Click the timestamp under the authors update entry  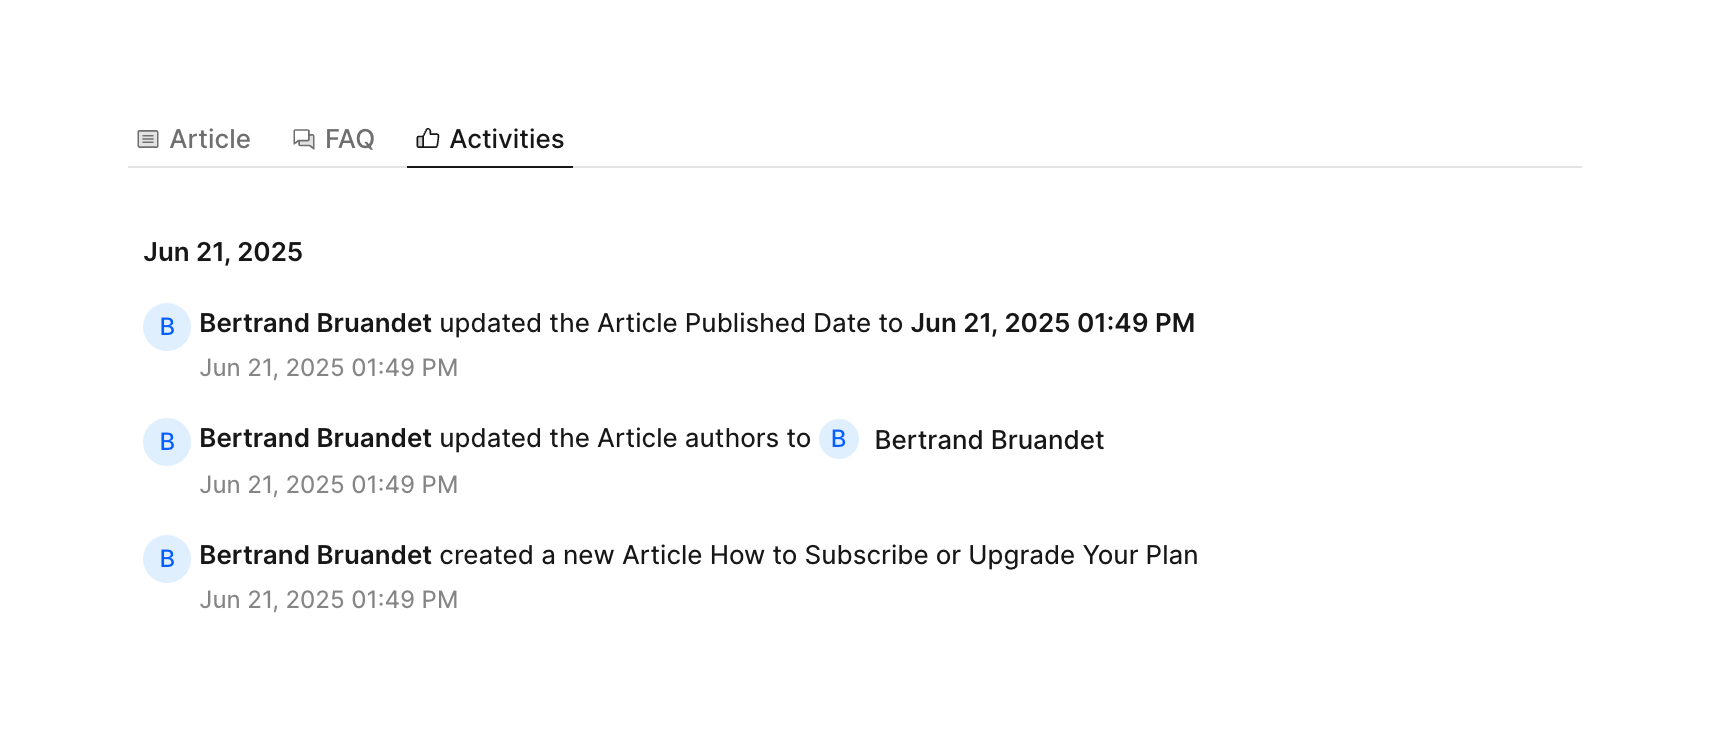pyautogui.click(x=328, y=485)
